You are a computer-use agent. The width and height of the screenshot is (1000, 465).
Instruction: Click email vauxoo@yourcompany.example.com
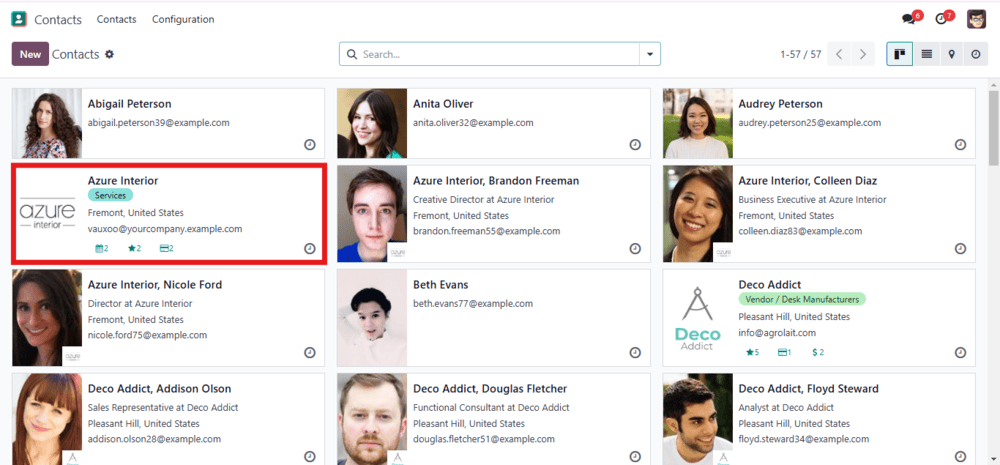point(165,228)
